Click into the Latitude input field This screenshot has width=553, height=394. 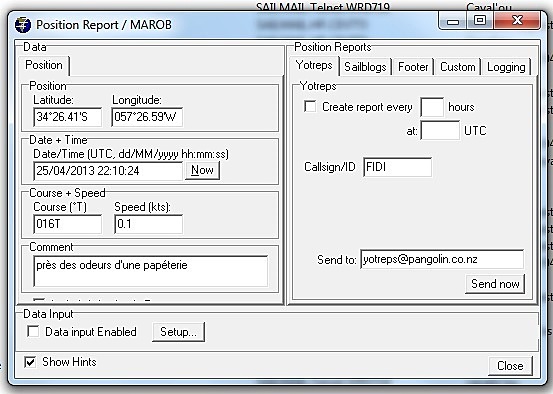coord(68,117)
